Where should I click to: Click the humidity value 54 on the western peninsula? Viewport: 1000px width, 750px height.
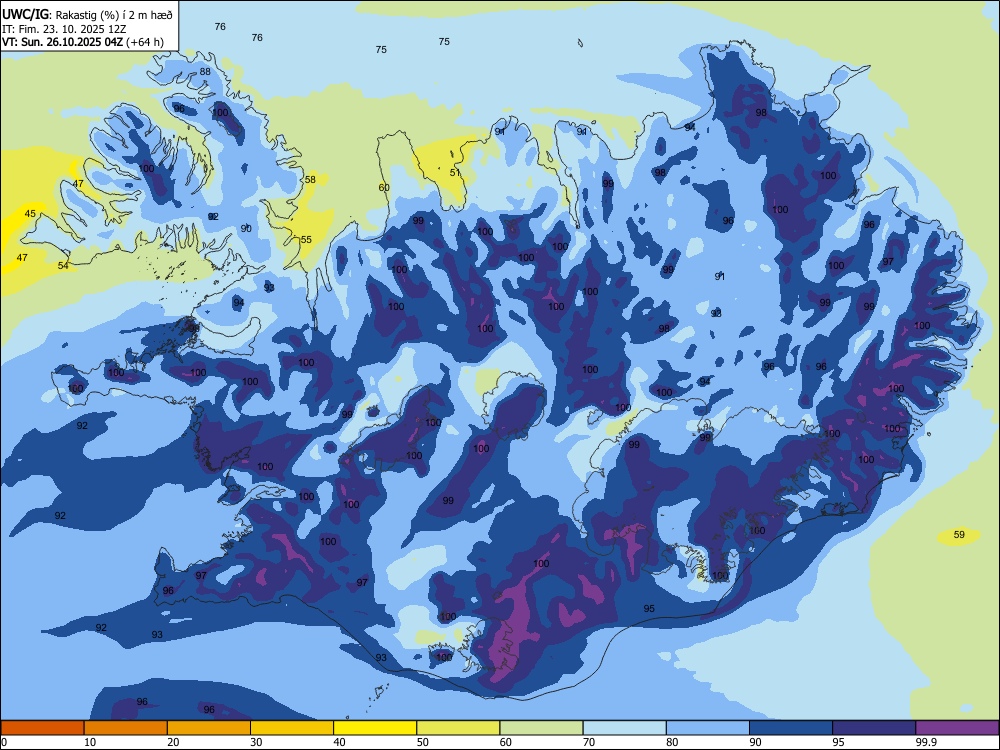[62, 265]
